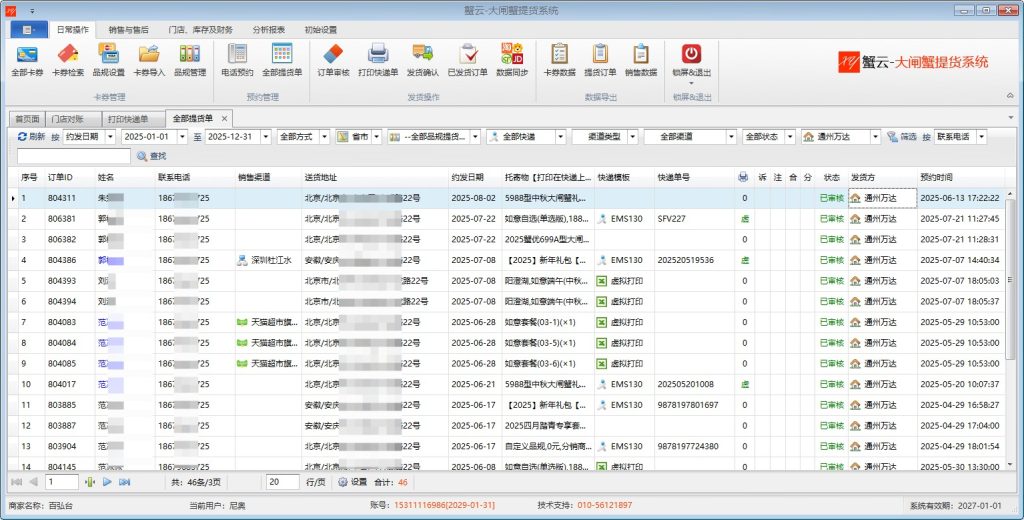Expand the 全部渠道 dropdown
This screenshot has height=520, width=1024.
click(731, 137)
